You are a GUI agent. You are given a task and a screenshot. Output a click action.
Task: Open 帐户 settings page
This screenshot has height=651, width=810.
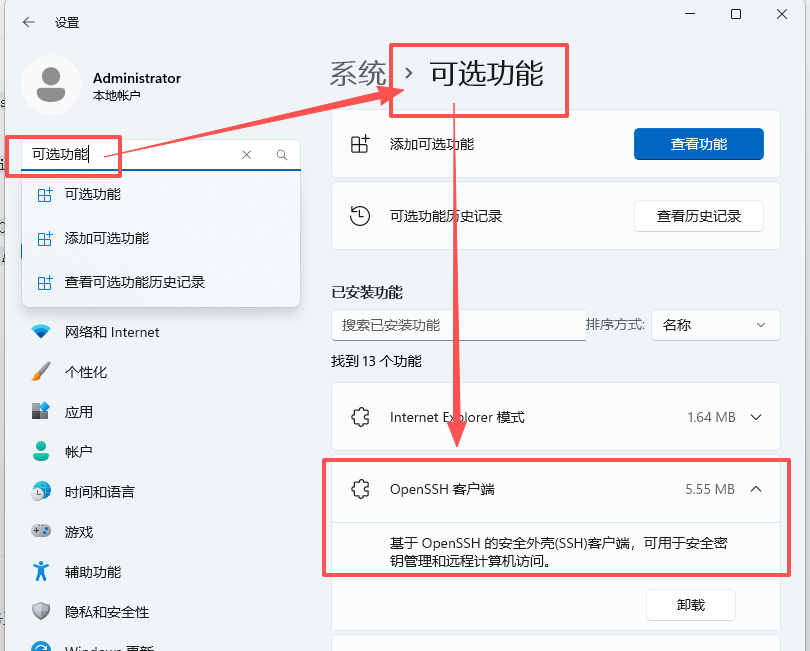click(79, 452)
